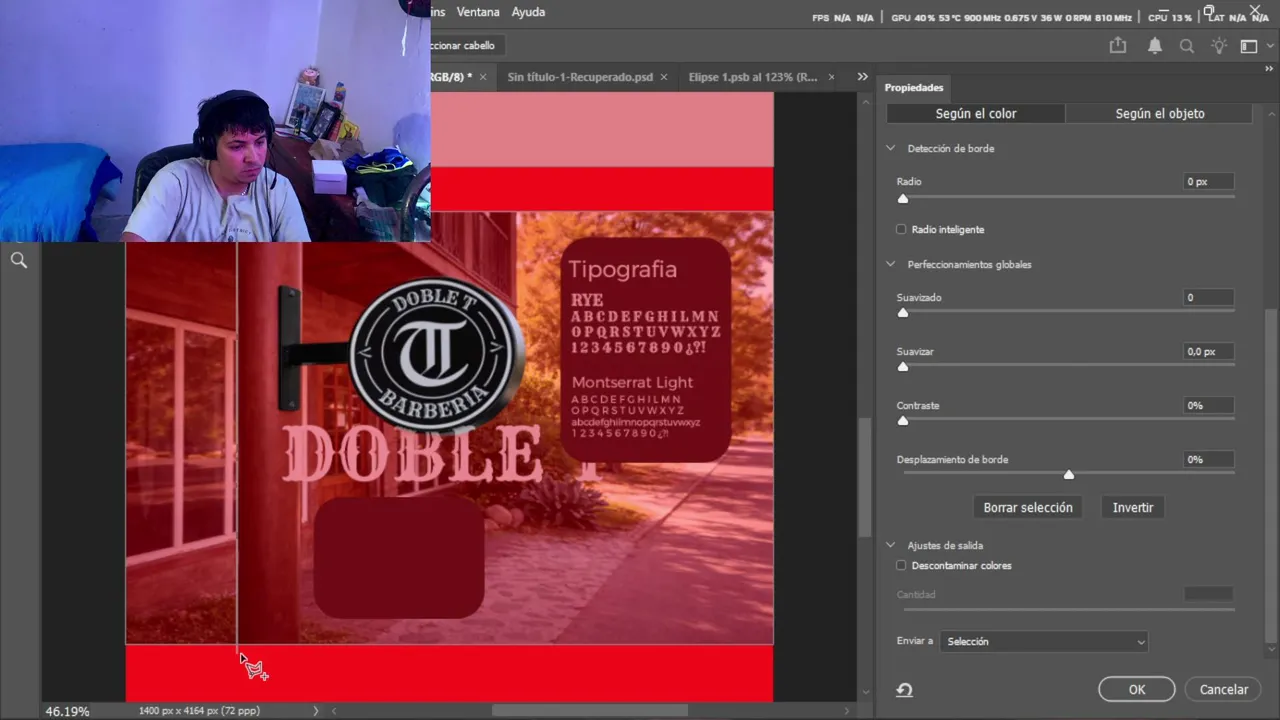Click the search magnifier in options bar
1280x720 pixels.
tap(1187, 46)
